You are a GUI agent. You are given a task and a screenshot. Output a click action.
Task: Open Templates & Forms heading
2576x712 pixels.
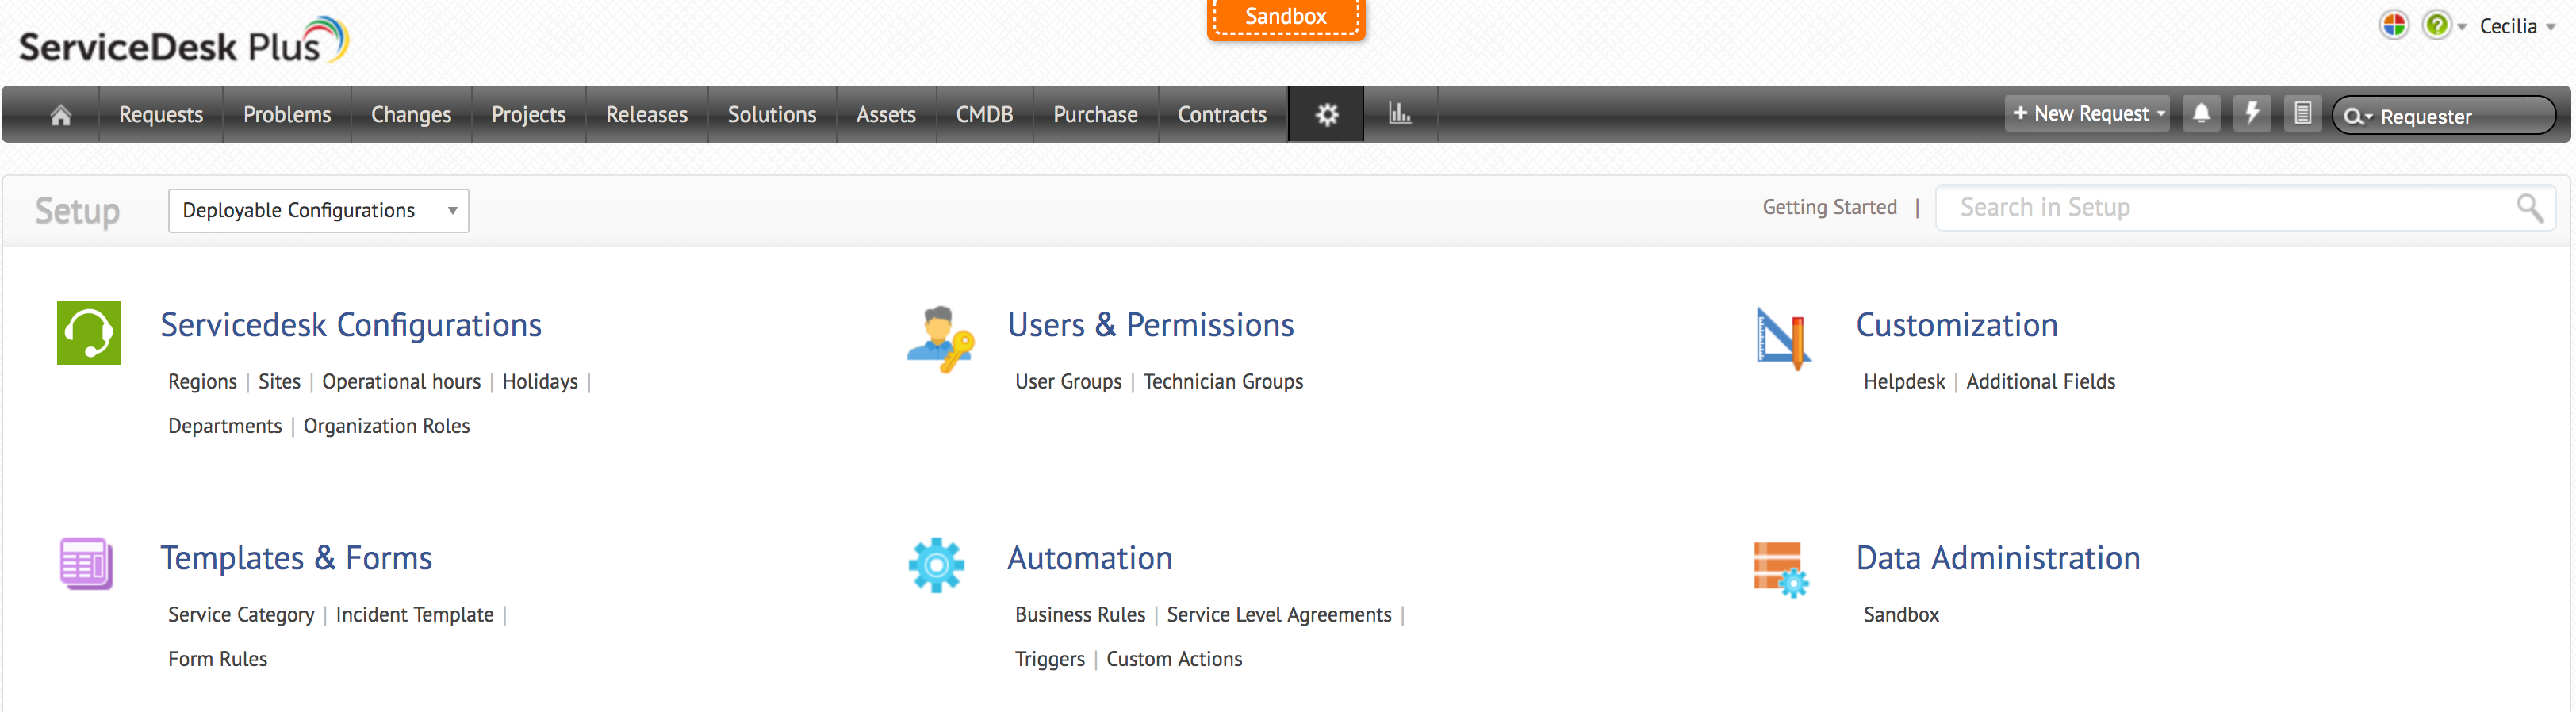click(x=296, y=558)
